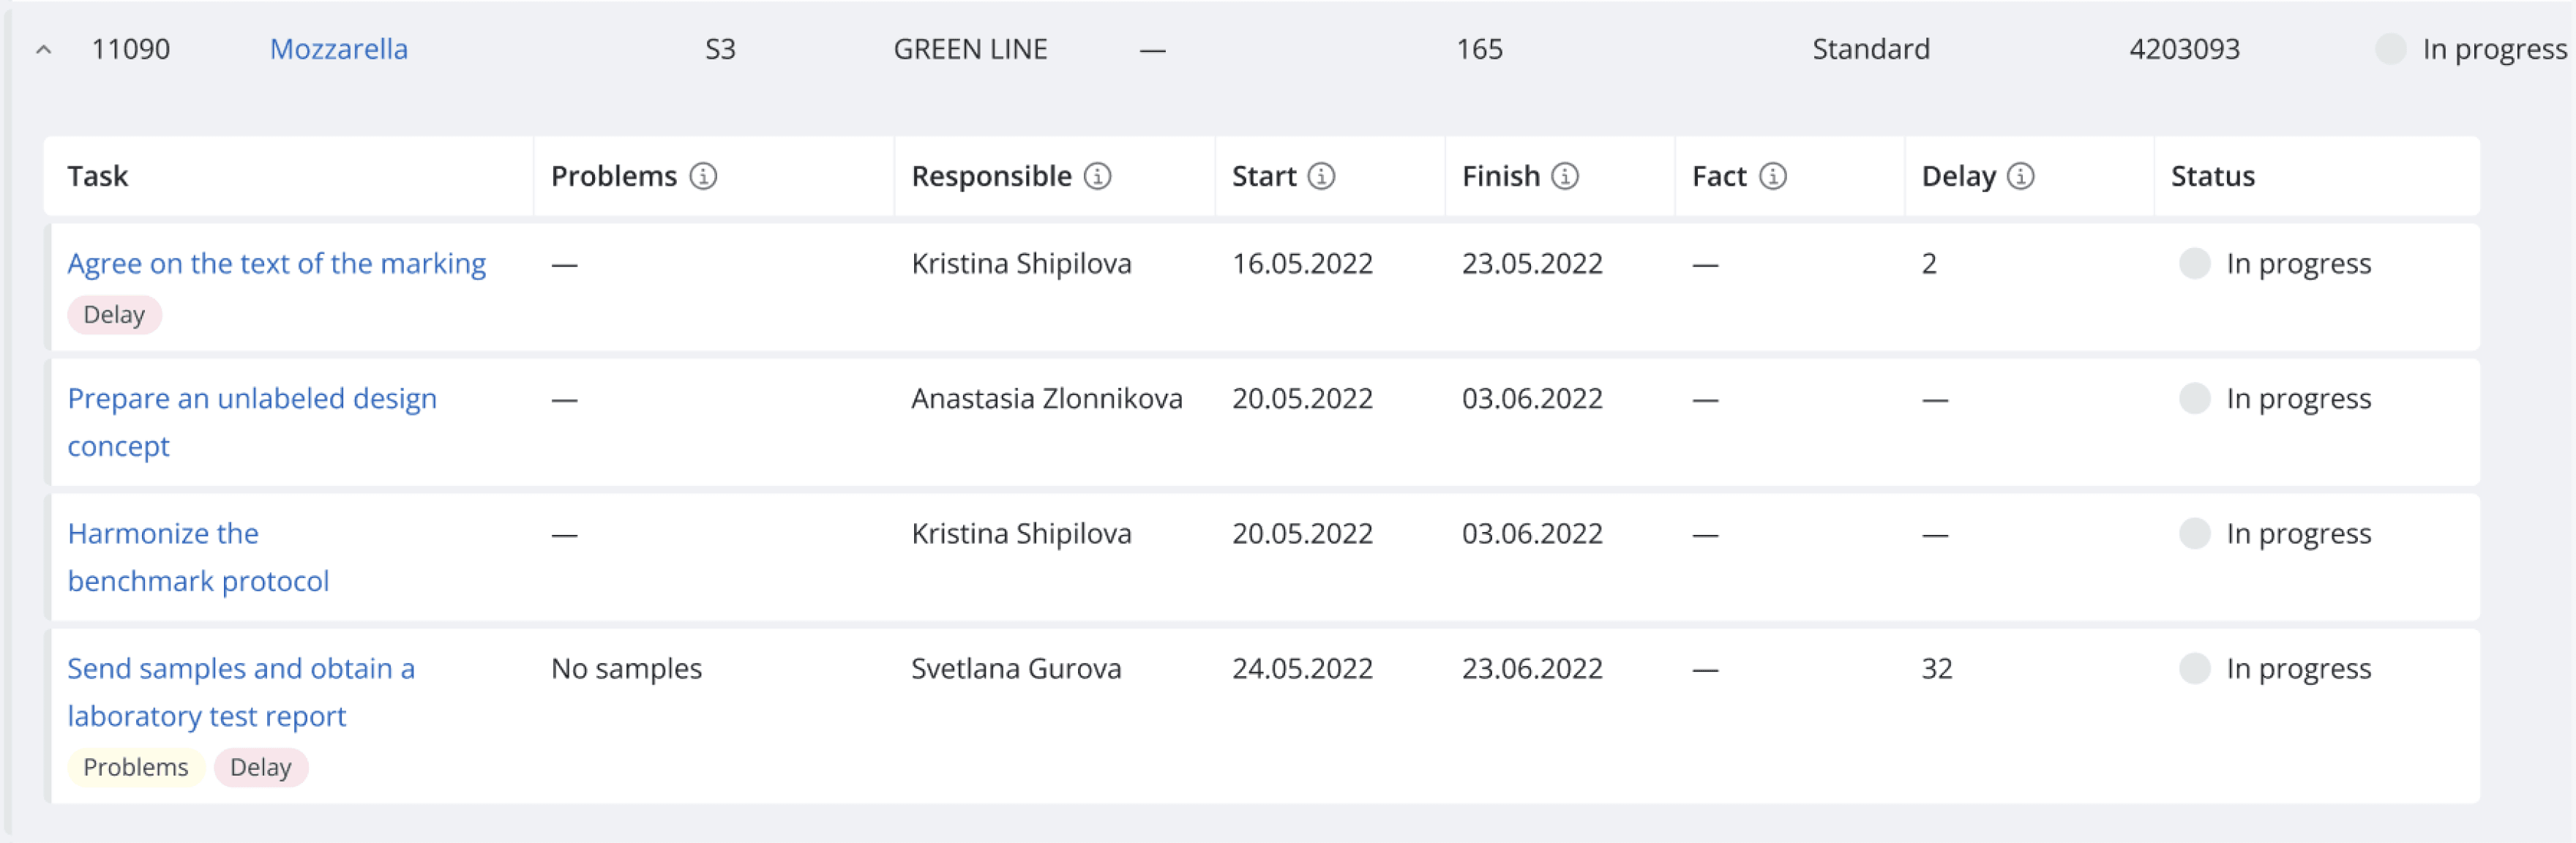The width and height of the screenshot is (2576, 843).
Task: Open 'Prepare an unlabeled design concept' task
Action: pos(252,422)
